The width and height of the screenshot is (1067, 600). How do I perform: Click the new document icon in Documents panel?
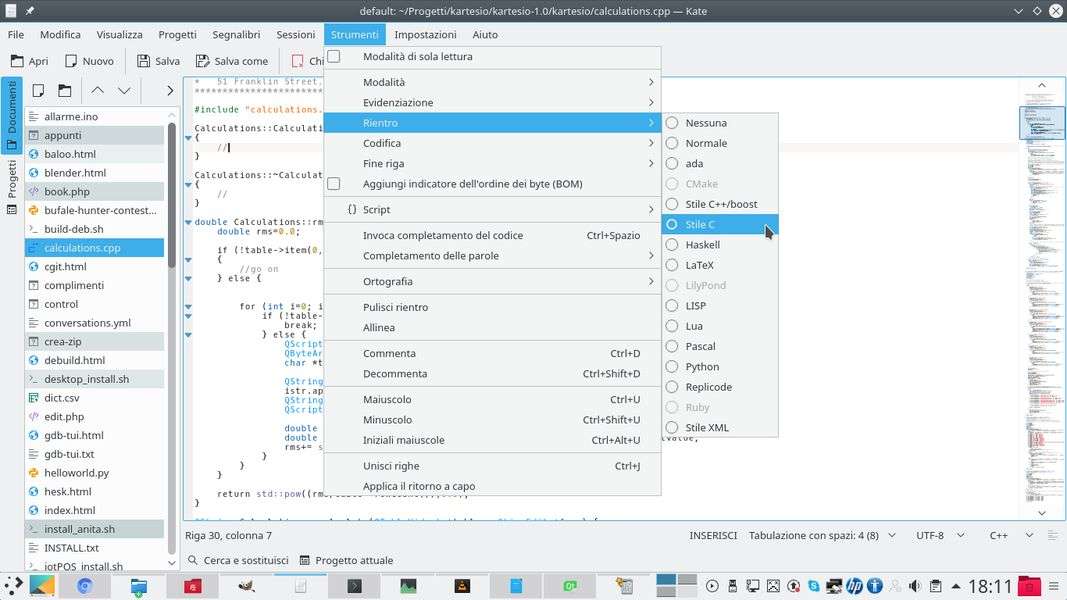pyautogui.click(x=38, y=90)
